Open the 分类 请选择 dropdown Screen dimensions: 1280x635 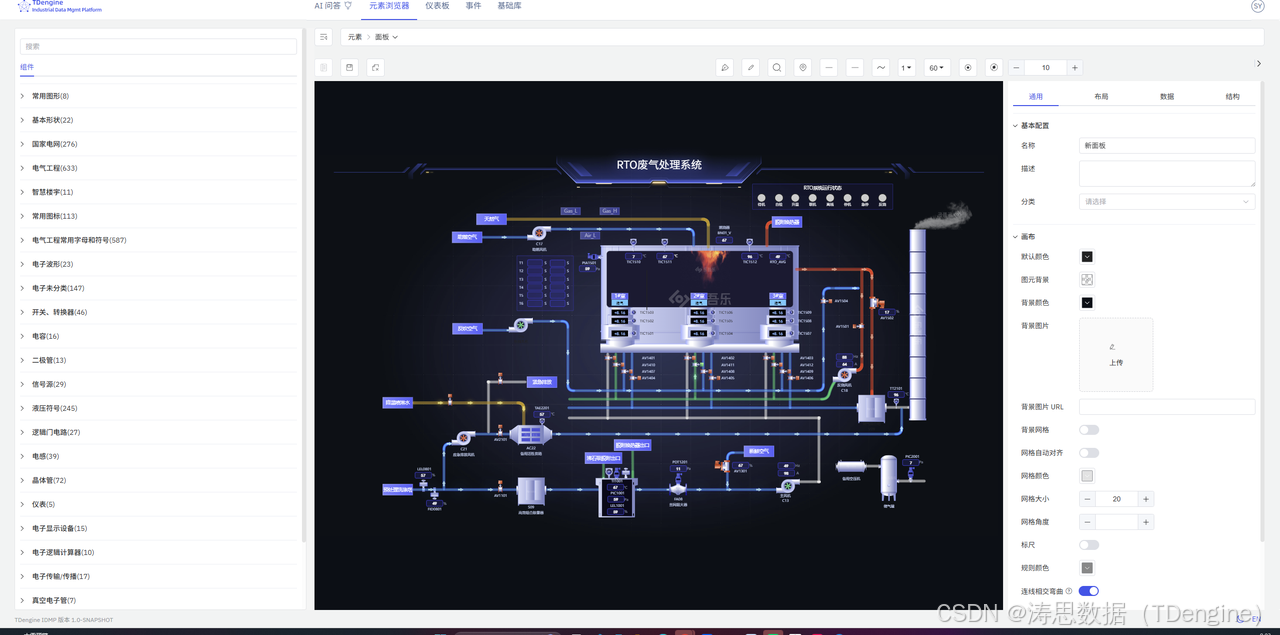click(1167, 201)
